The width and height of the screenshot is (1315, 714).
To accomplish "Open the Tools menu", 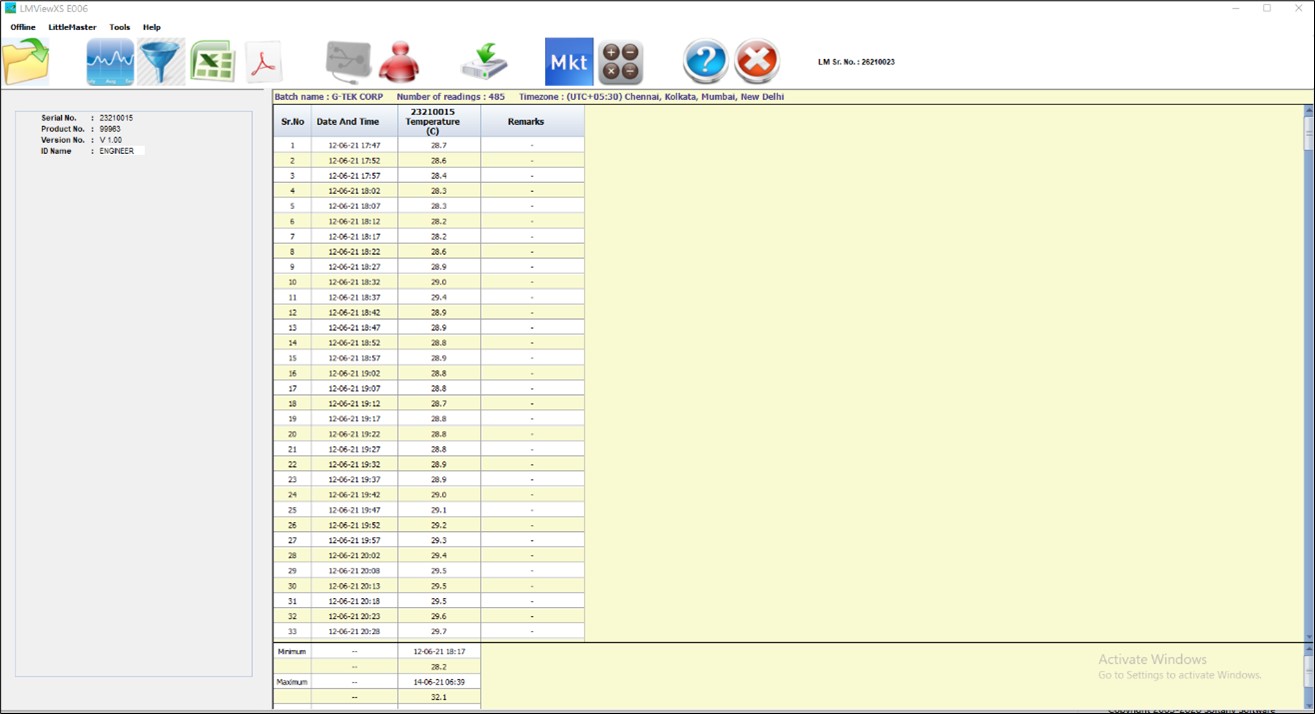I will (119, 27).
